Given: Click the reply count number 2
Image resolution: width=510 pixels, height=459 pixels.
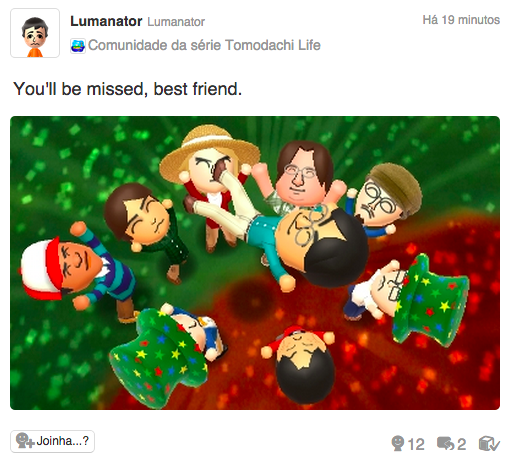Looking at the screenshot, I should 461,444.
